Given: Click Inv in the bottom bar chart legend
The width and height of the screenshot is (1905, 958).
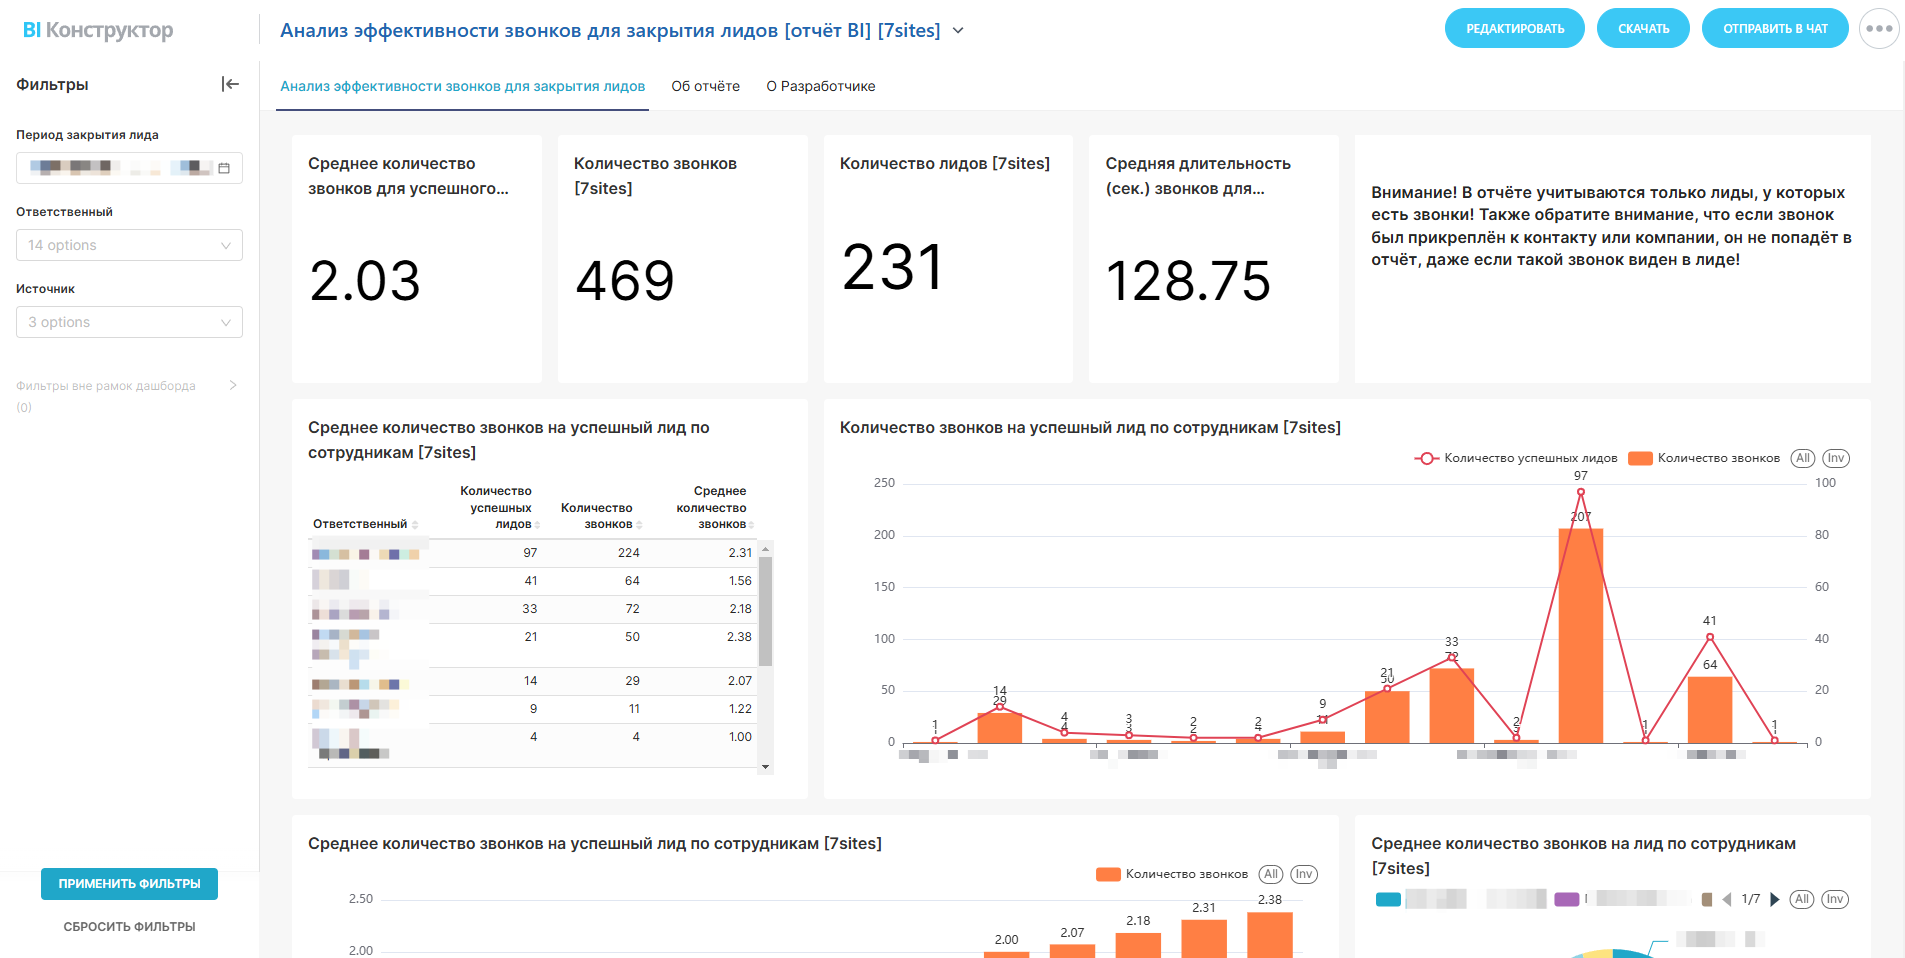Looking at the screenshot, I should click(1304, 874).
